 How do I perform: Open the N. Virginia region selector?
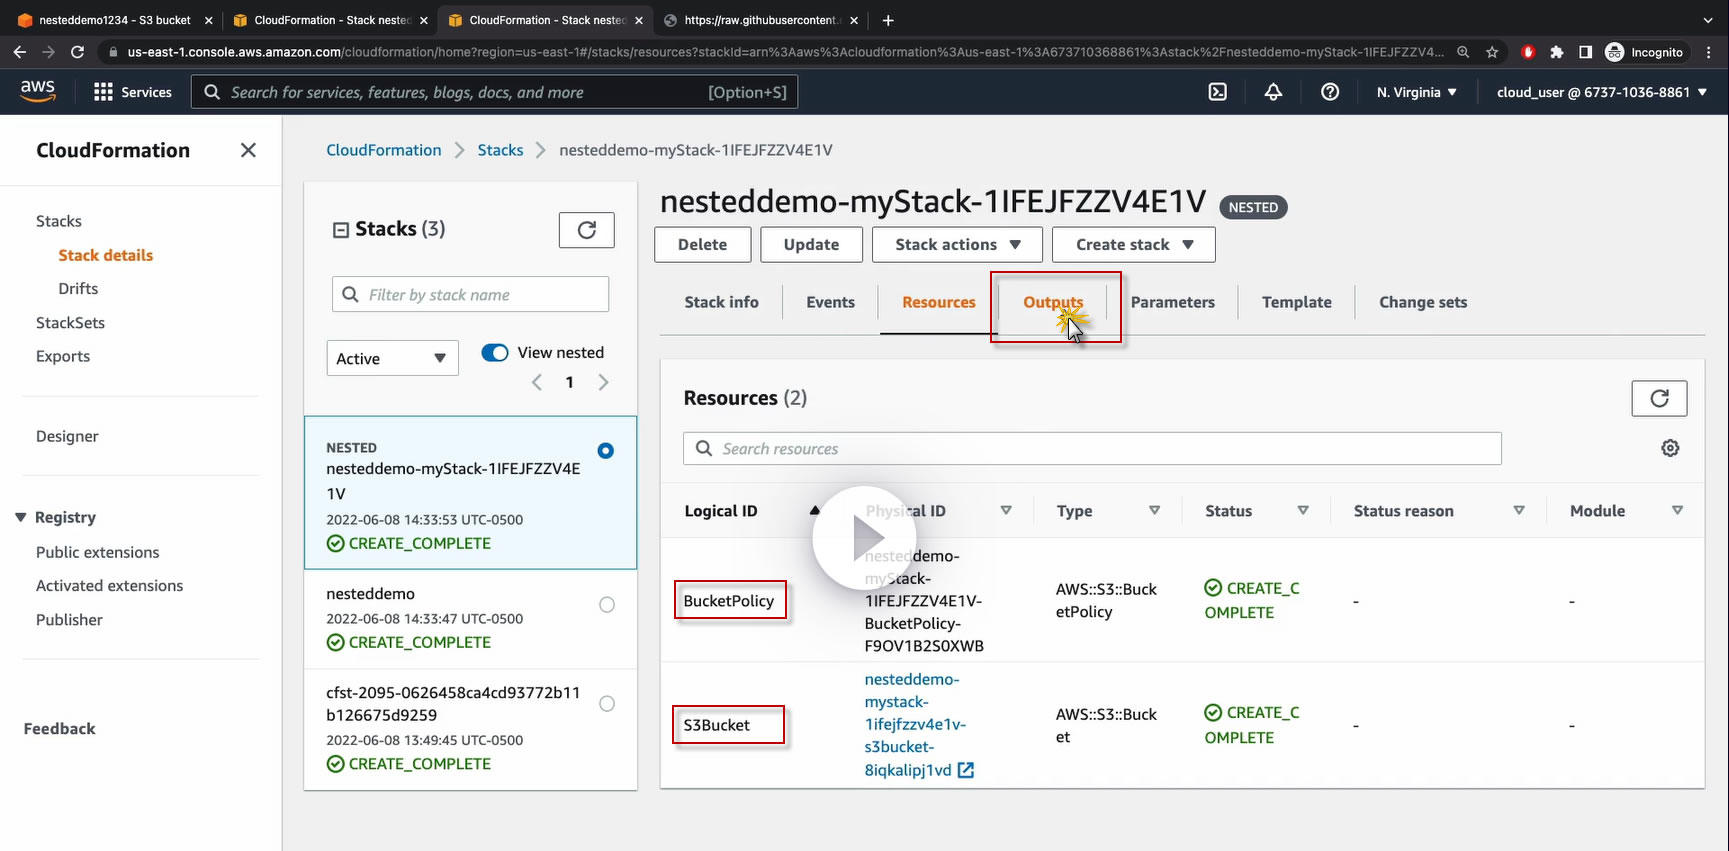coord(1416,92)
